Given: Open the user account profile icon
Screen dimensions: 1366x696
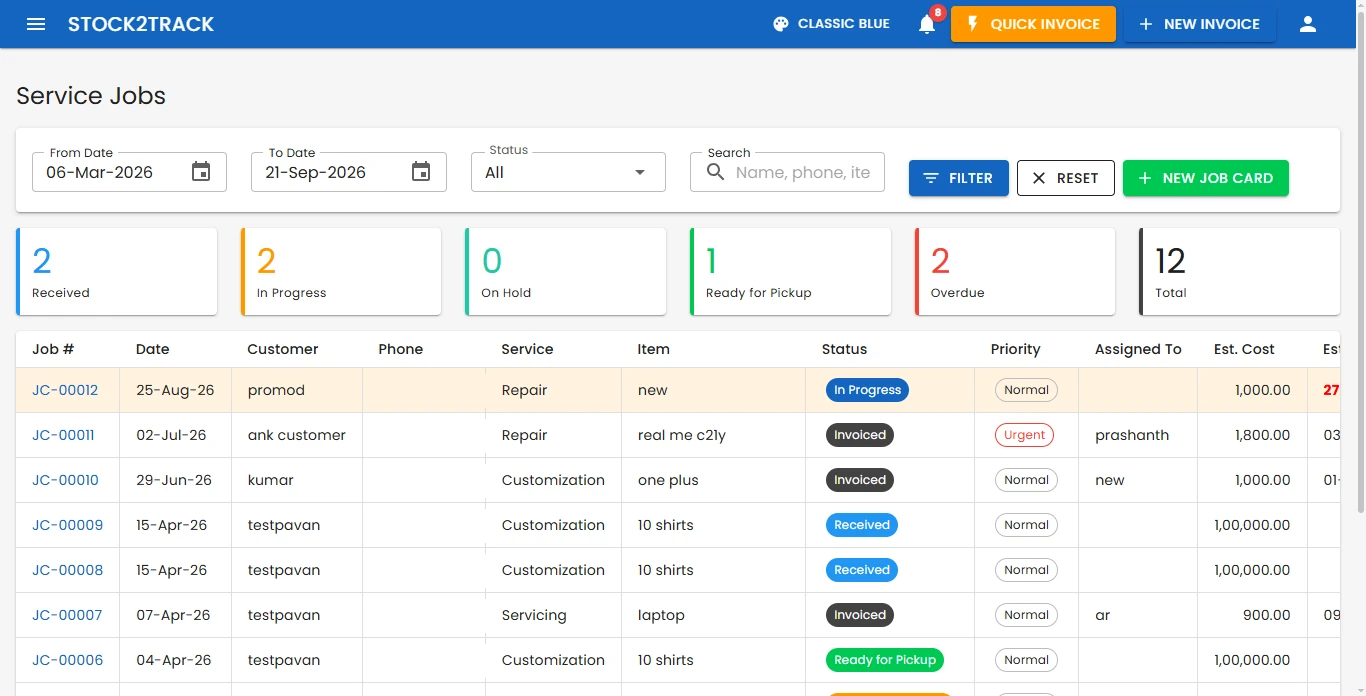Looking at the screenshot, I should 1308,24.
